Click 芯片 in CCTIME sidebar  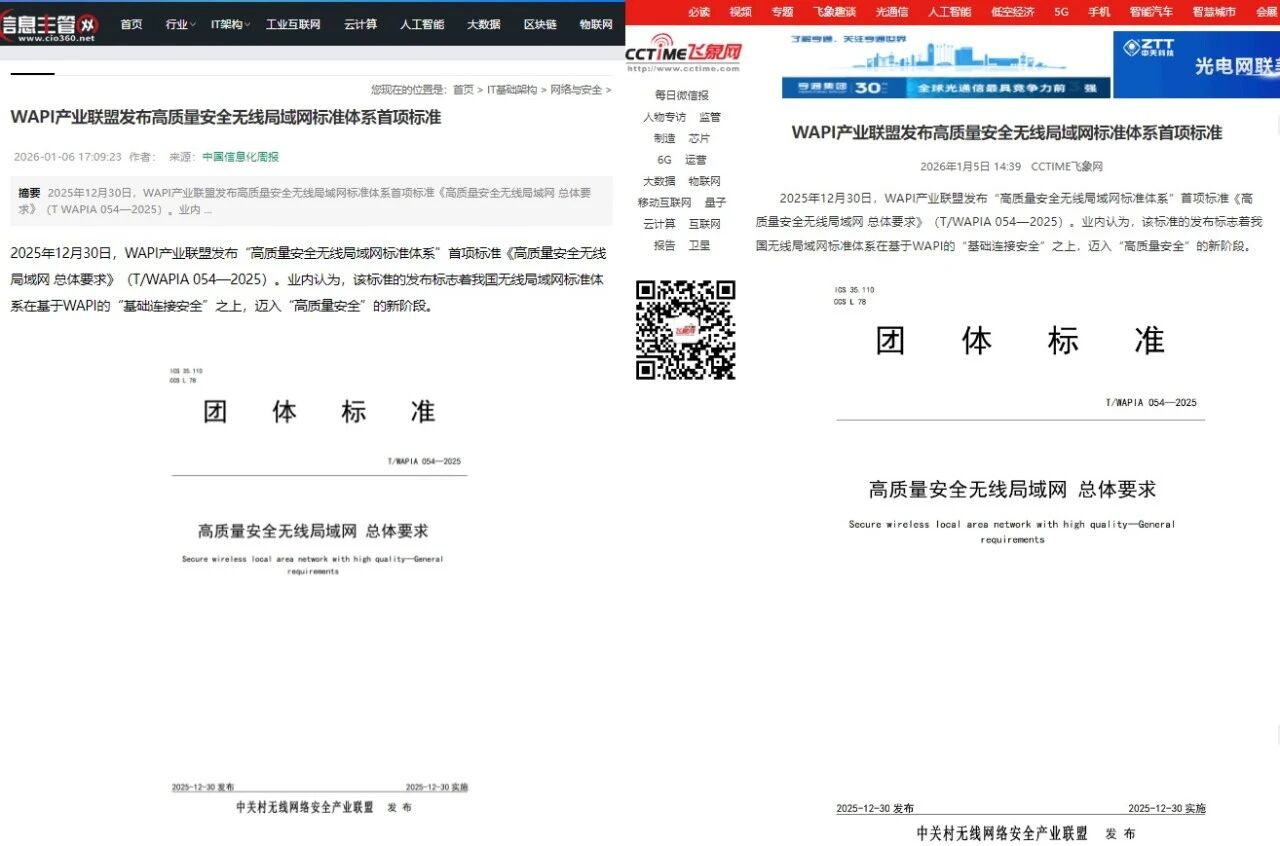pyautogui.click(x=699, y=138)
